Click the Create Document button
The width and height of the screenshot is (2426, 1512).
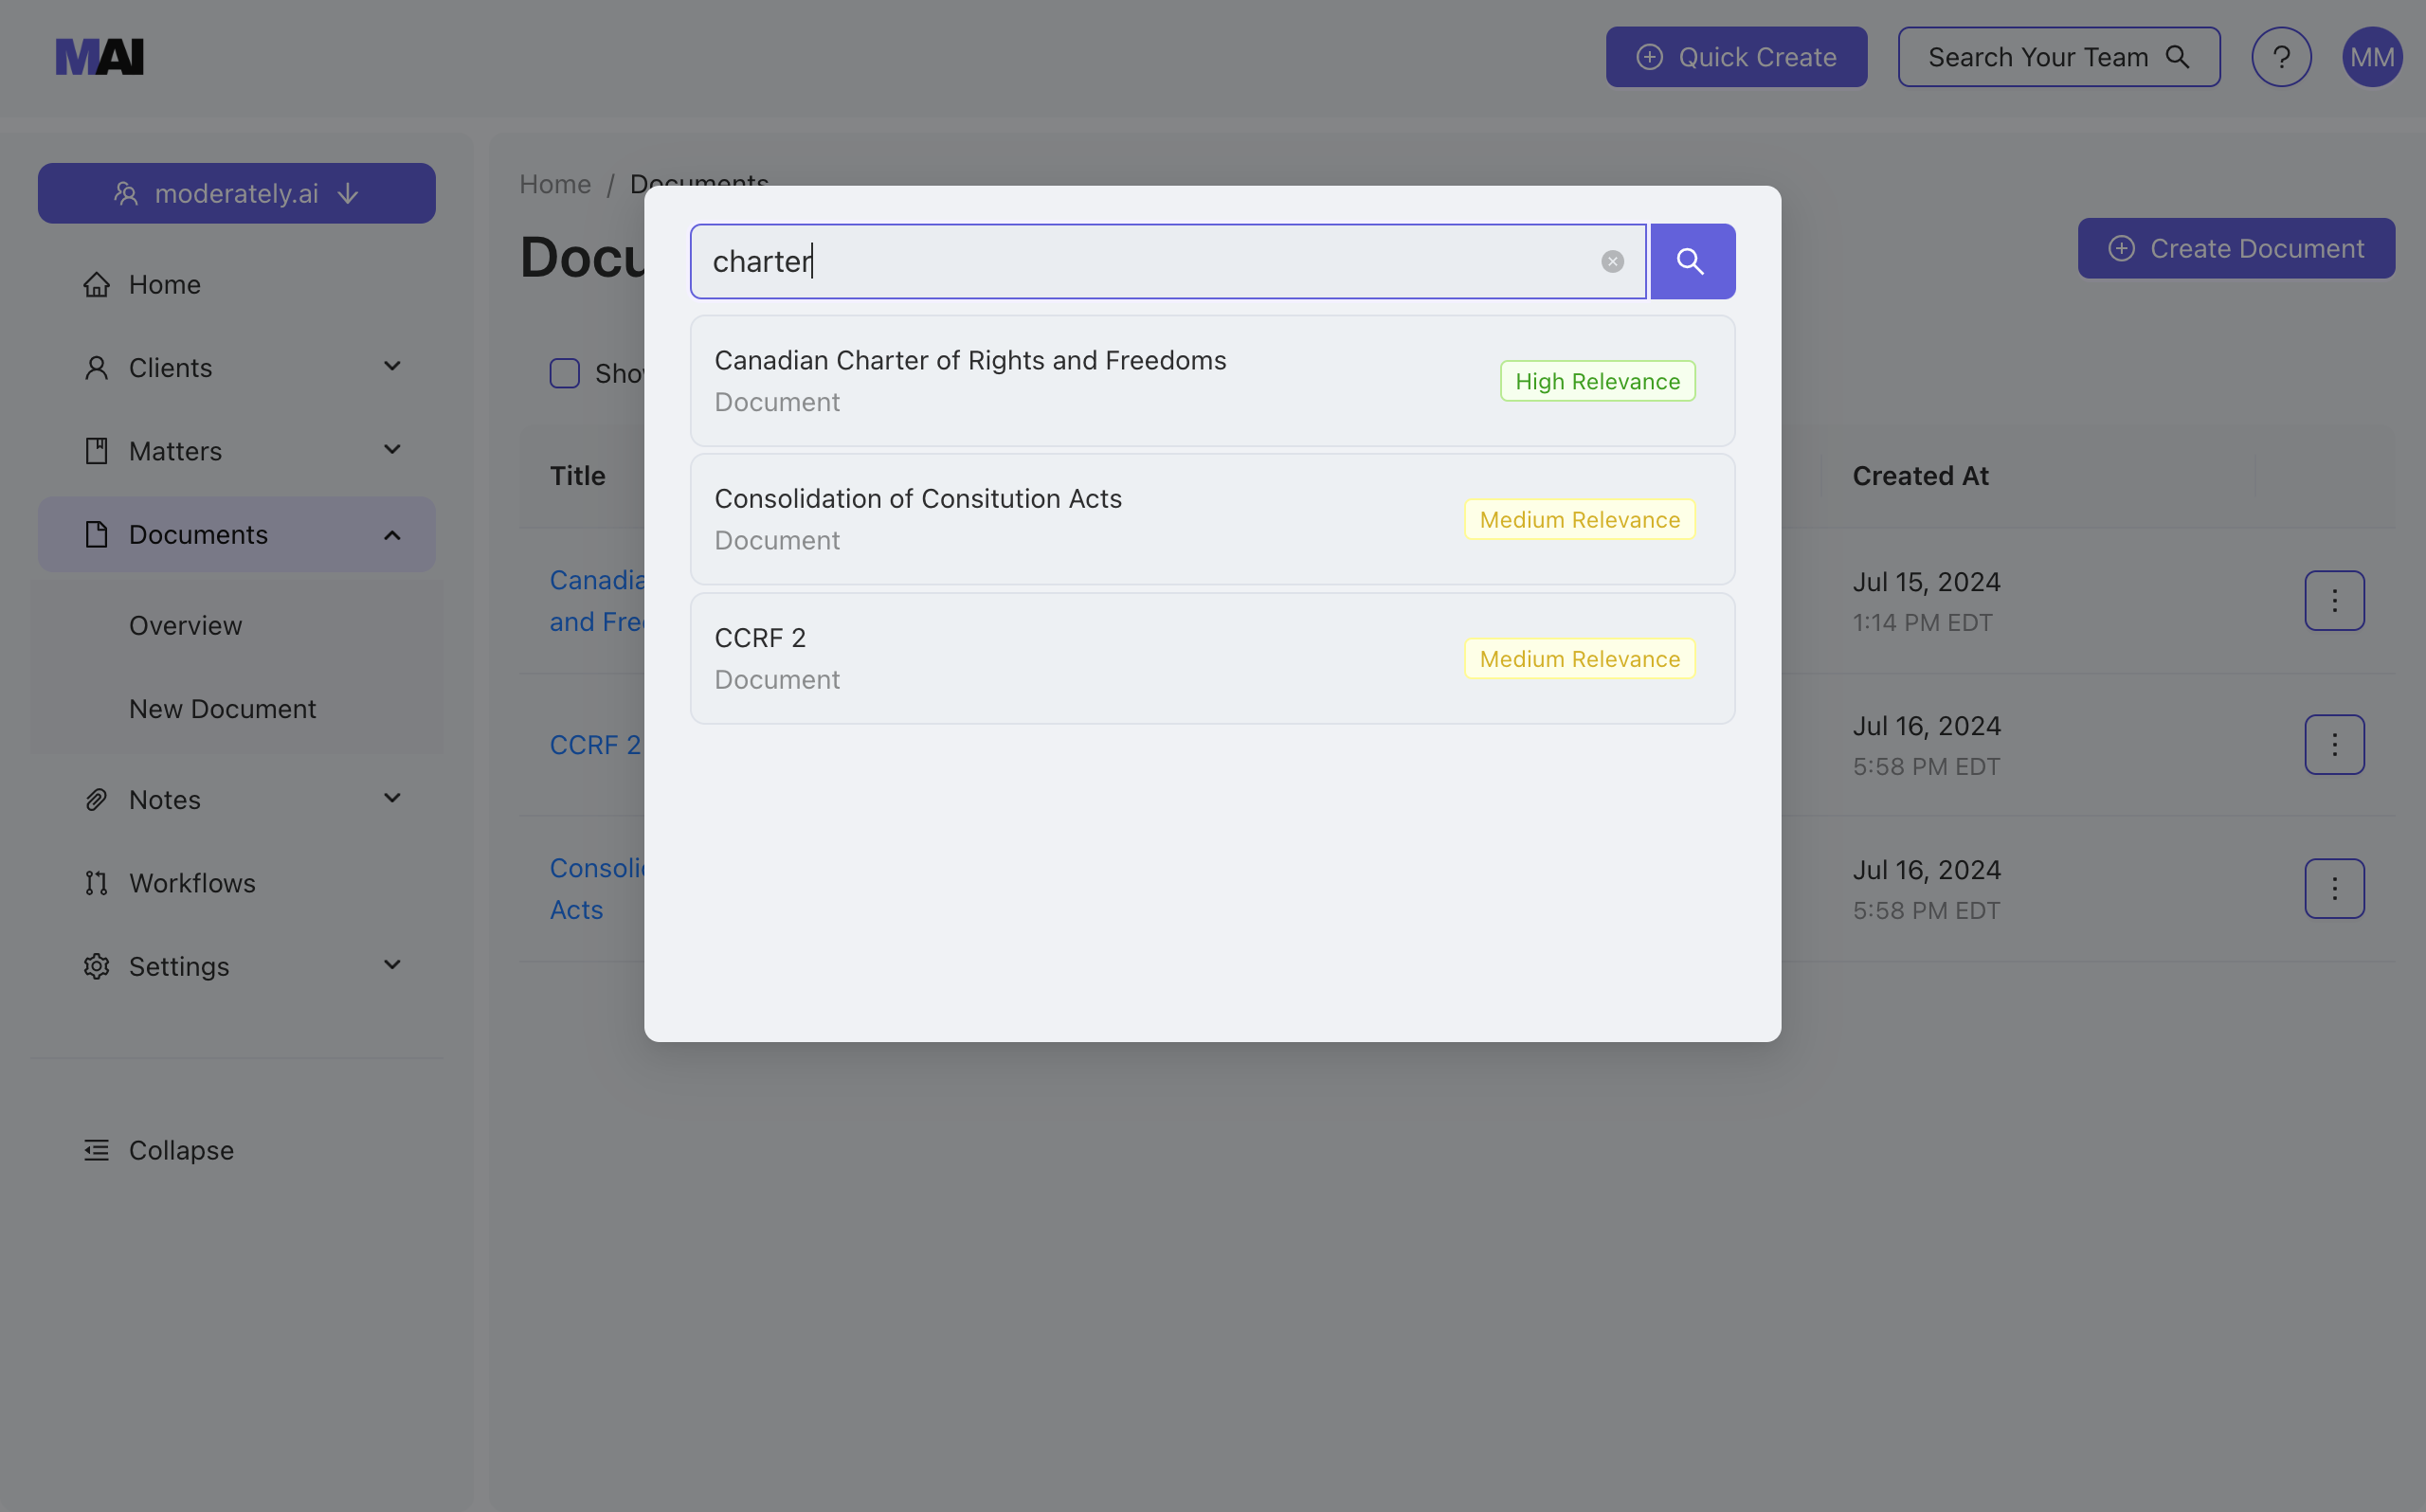click(x=2236, y=248)
